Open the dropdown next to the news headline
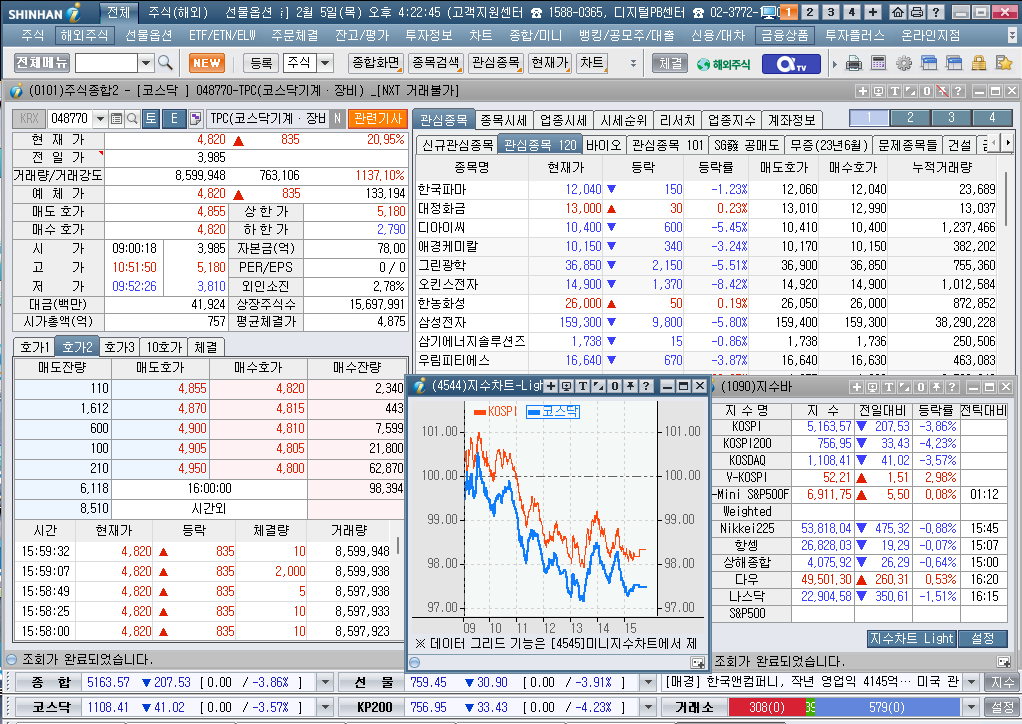Viewport: 1022px width, 724px height. (x=972, y=682)
